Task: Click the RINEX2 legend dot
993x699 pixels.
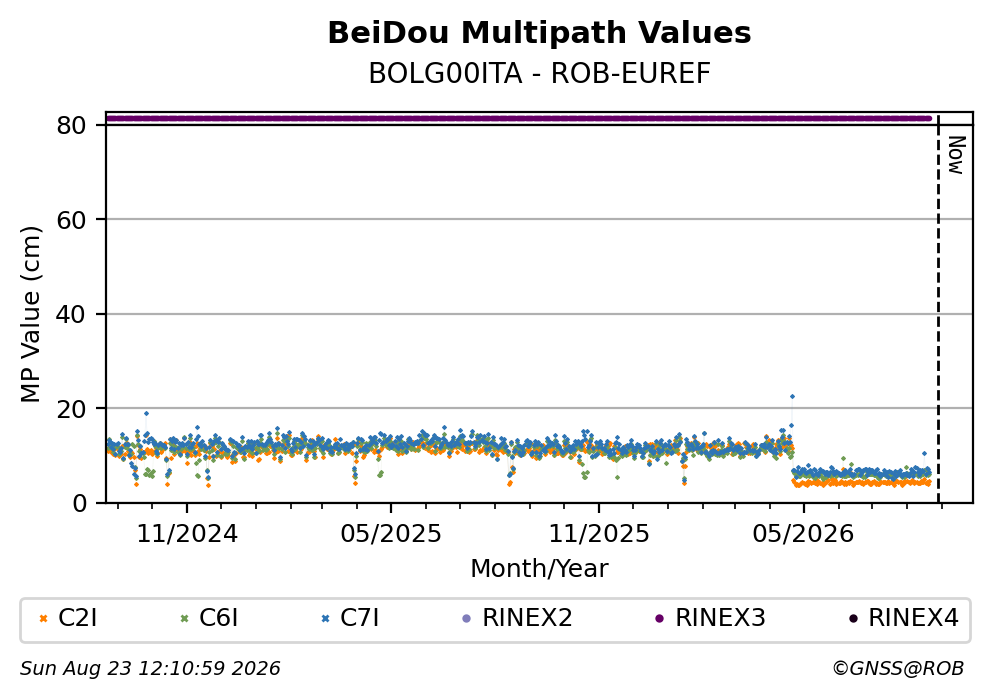Action: [467, 619]
